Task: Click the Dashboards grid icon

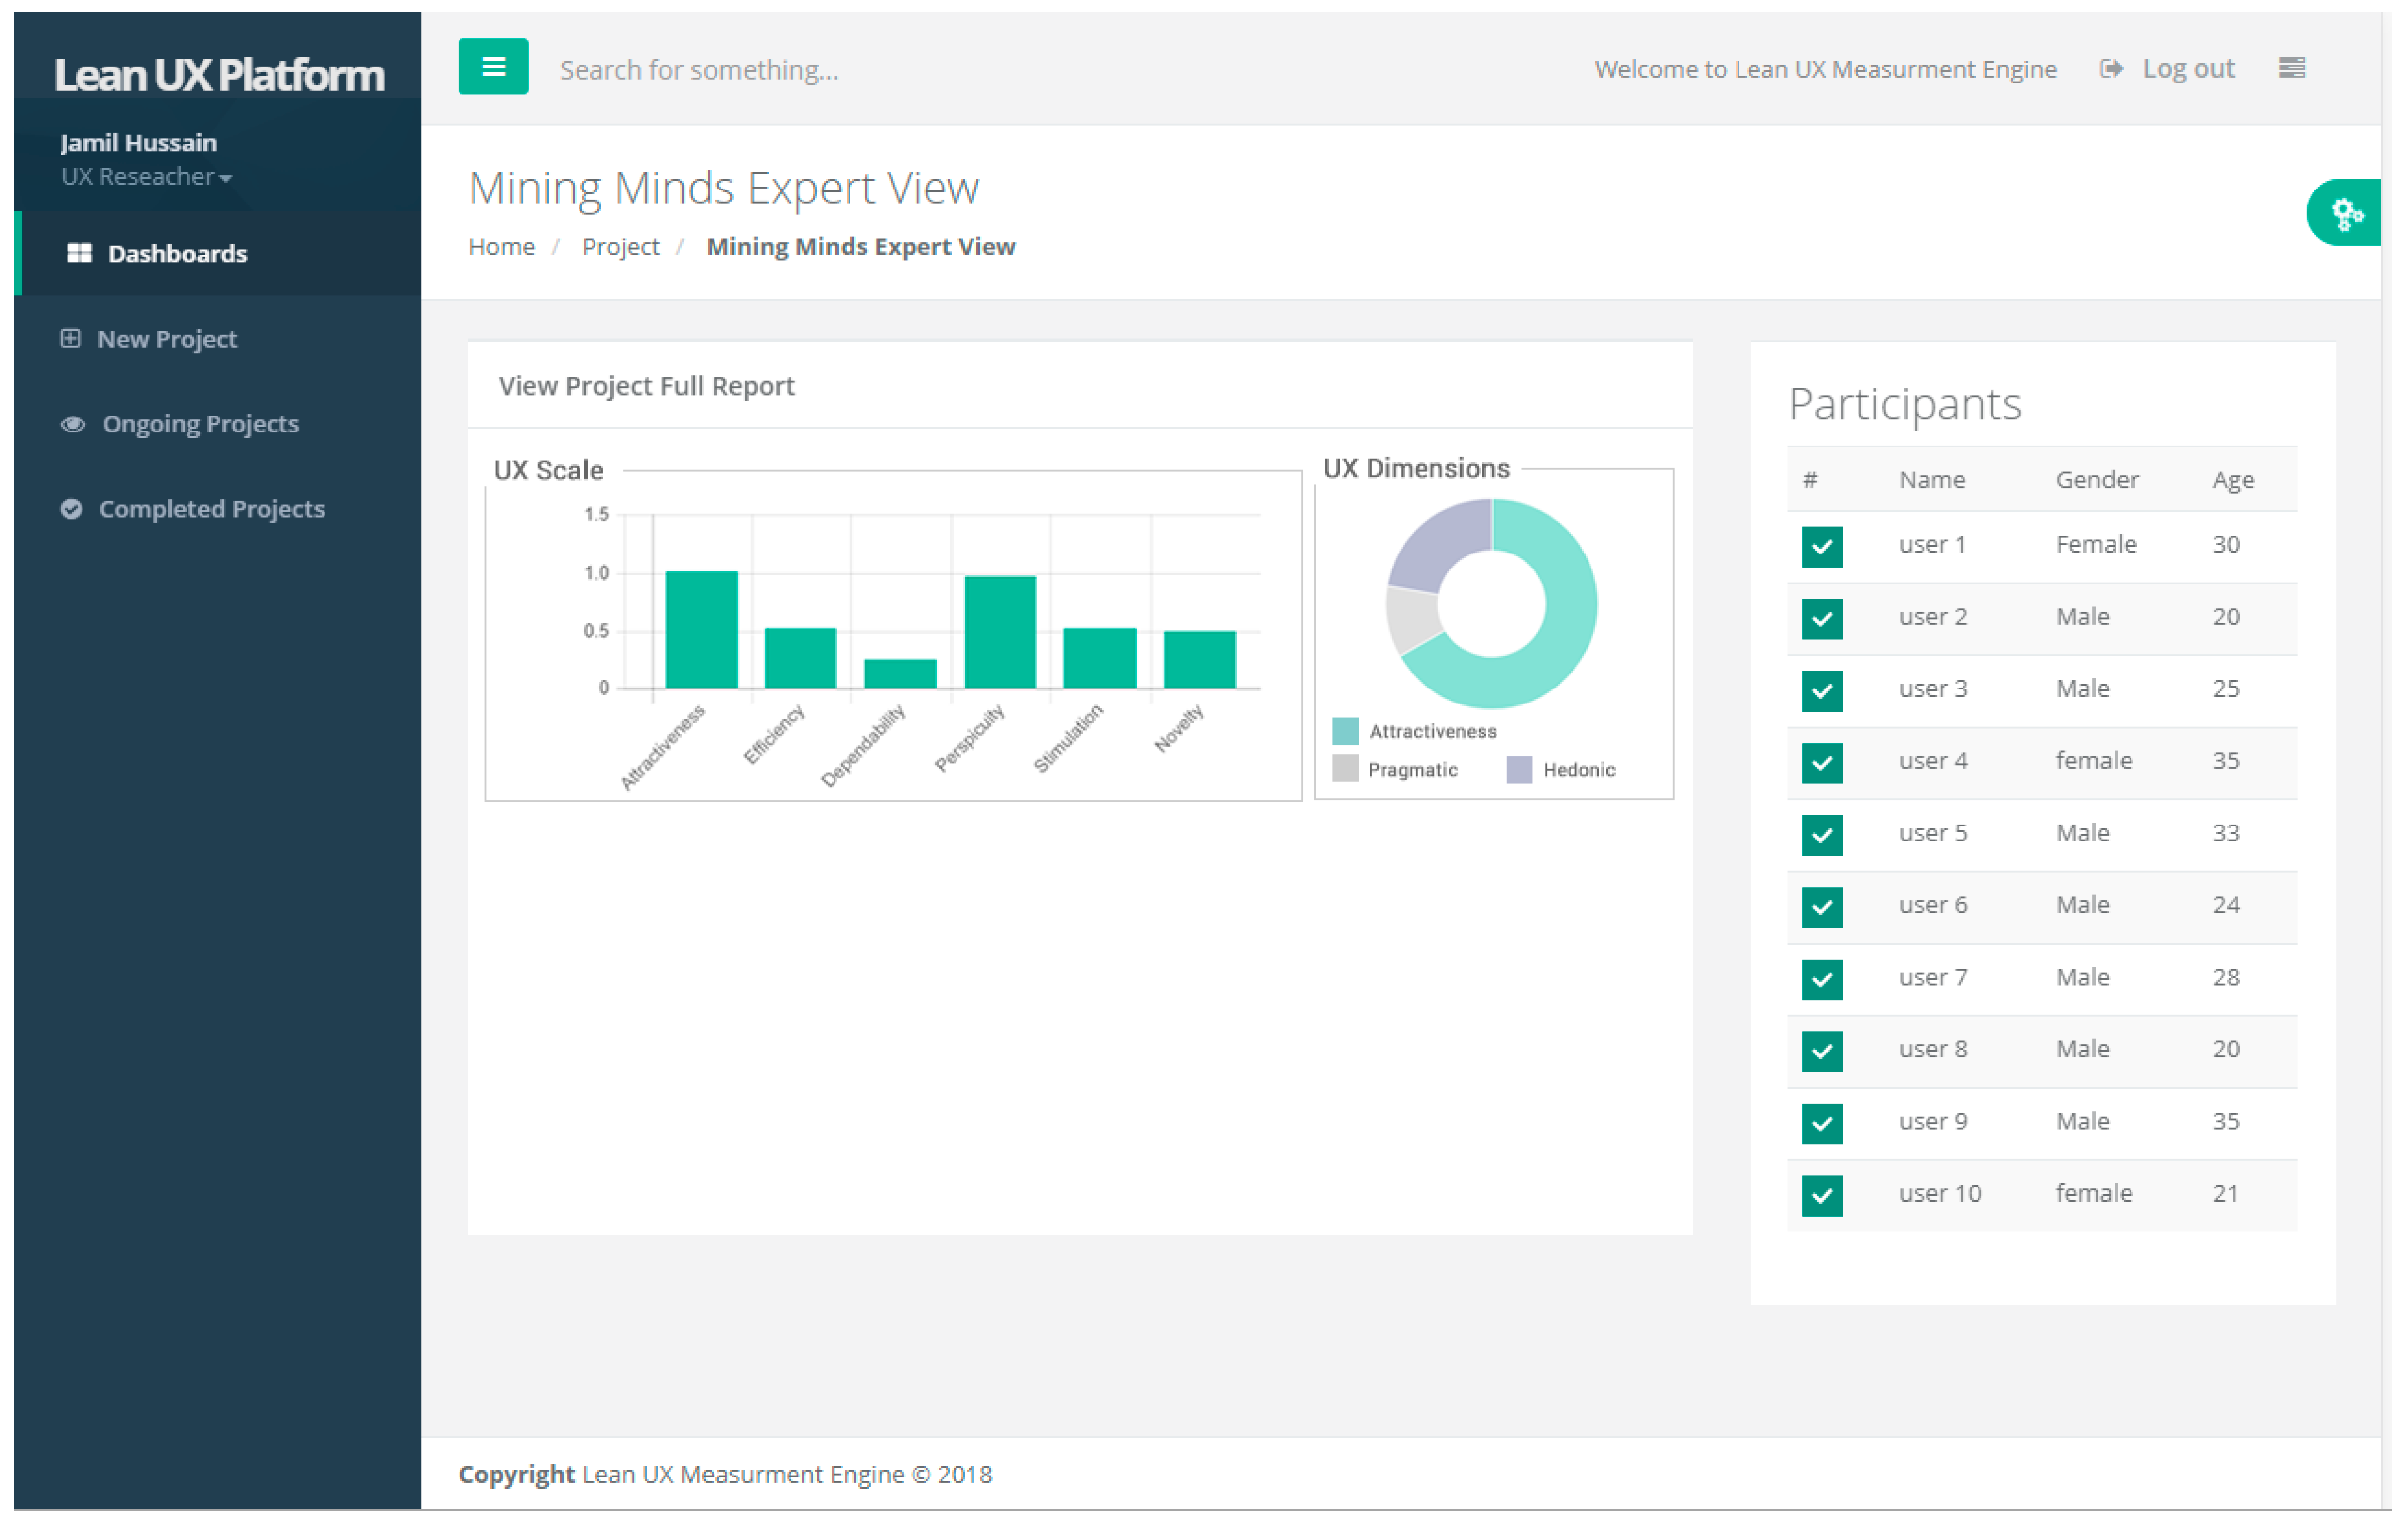Action: (x=79, y=253)
